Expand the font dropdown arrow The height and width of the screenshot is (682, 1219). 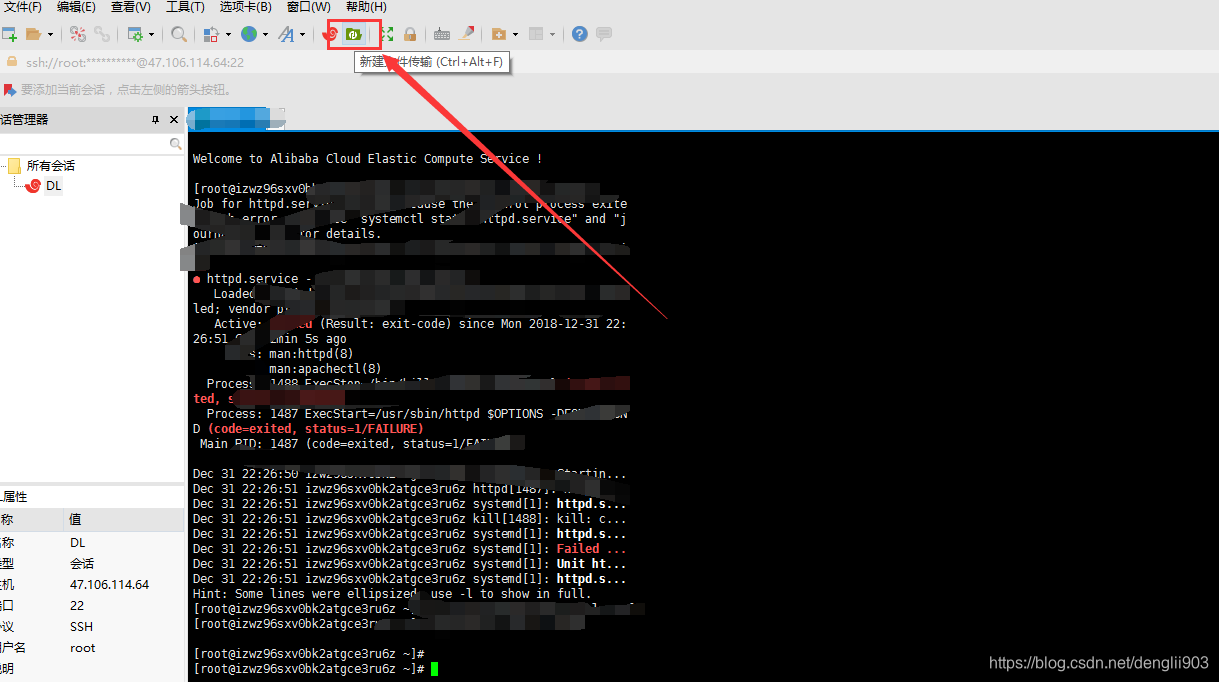click(x=303, y=34)
